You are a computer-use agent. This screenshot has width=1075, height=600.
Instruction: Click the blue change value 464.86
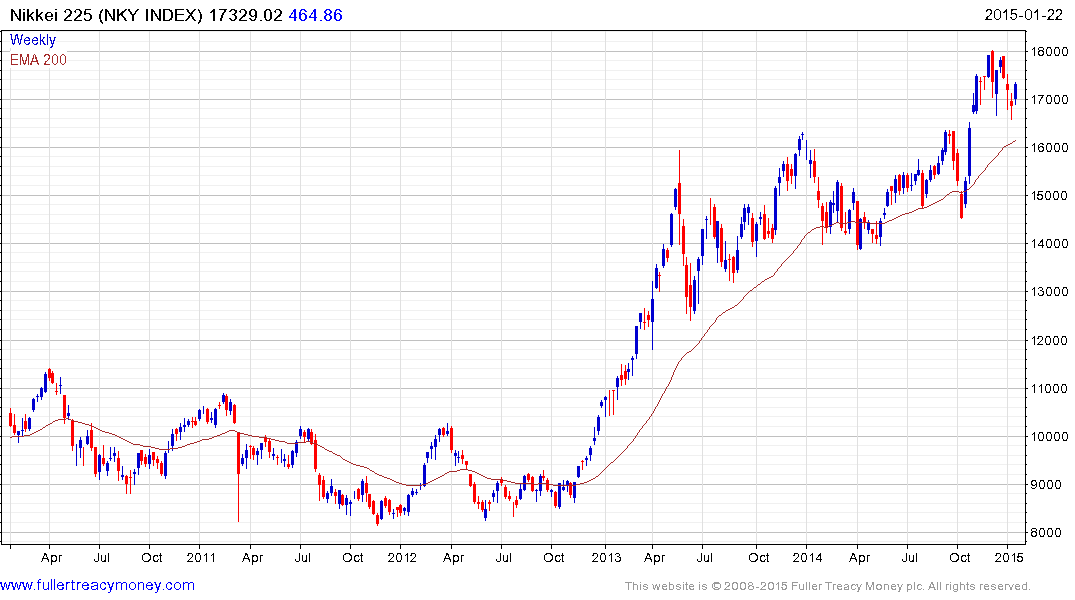click(315, 15)
